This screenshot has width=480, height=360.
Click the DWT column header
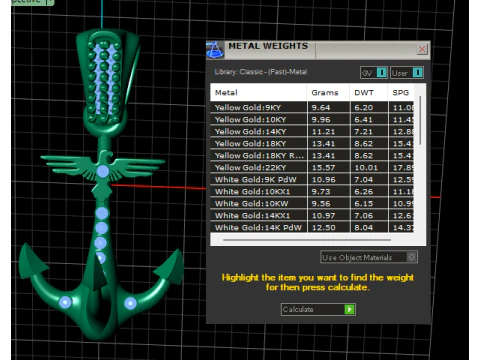coord(369,93)
